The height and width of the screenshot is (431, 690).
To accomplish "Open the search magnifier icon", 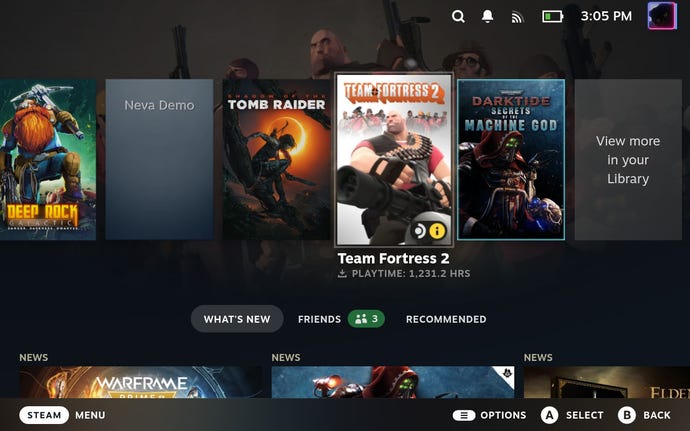I will (458, 16).
